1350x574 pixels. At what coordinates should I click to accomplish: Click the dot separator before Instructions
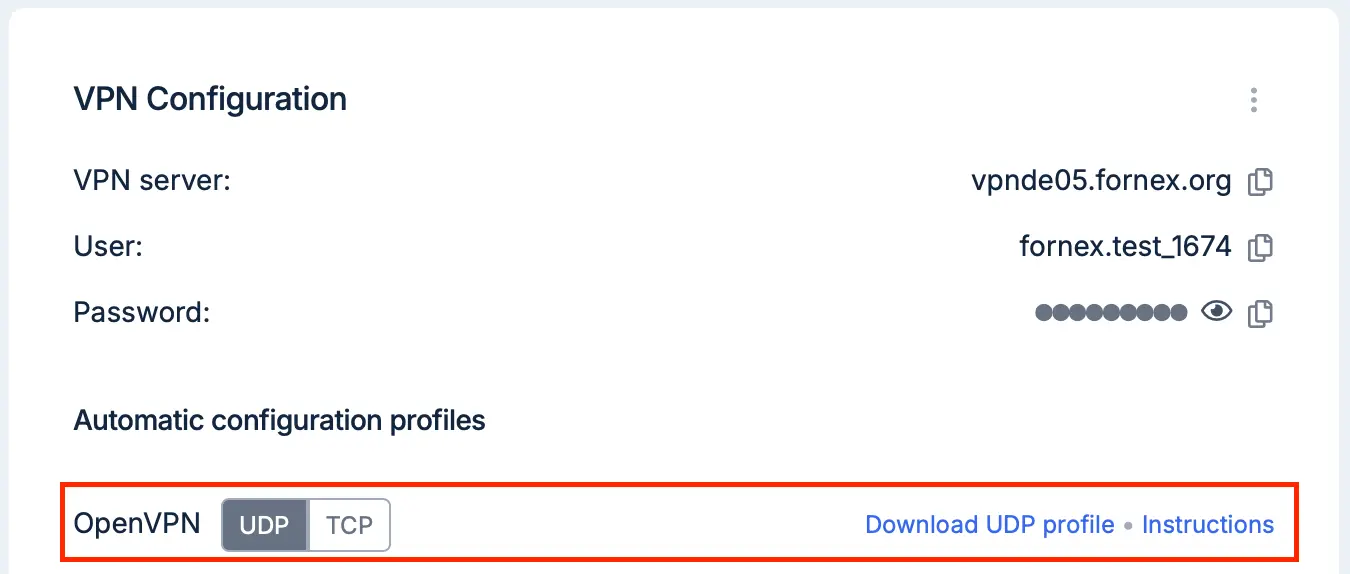[1128, 525]
